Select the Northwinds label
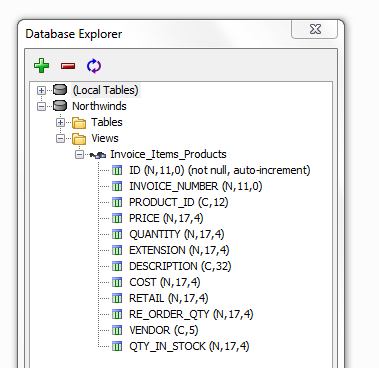This screenshot has height=368, width=379. (x=99, y=106)
